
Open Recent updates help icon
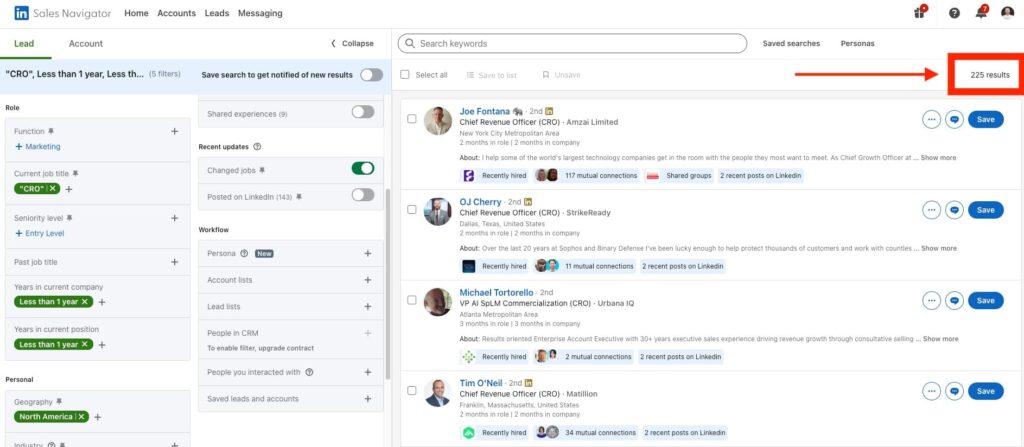pos(257,146)
